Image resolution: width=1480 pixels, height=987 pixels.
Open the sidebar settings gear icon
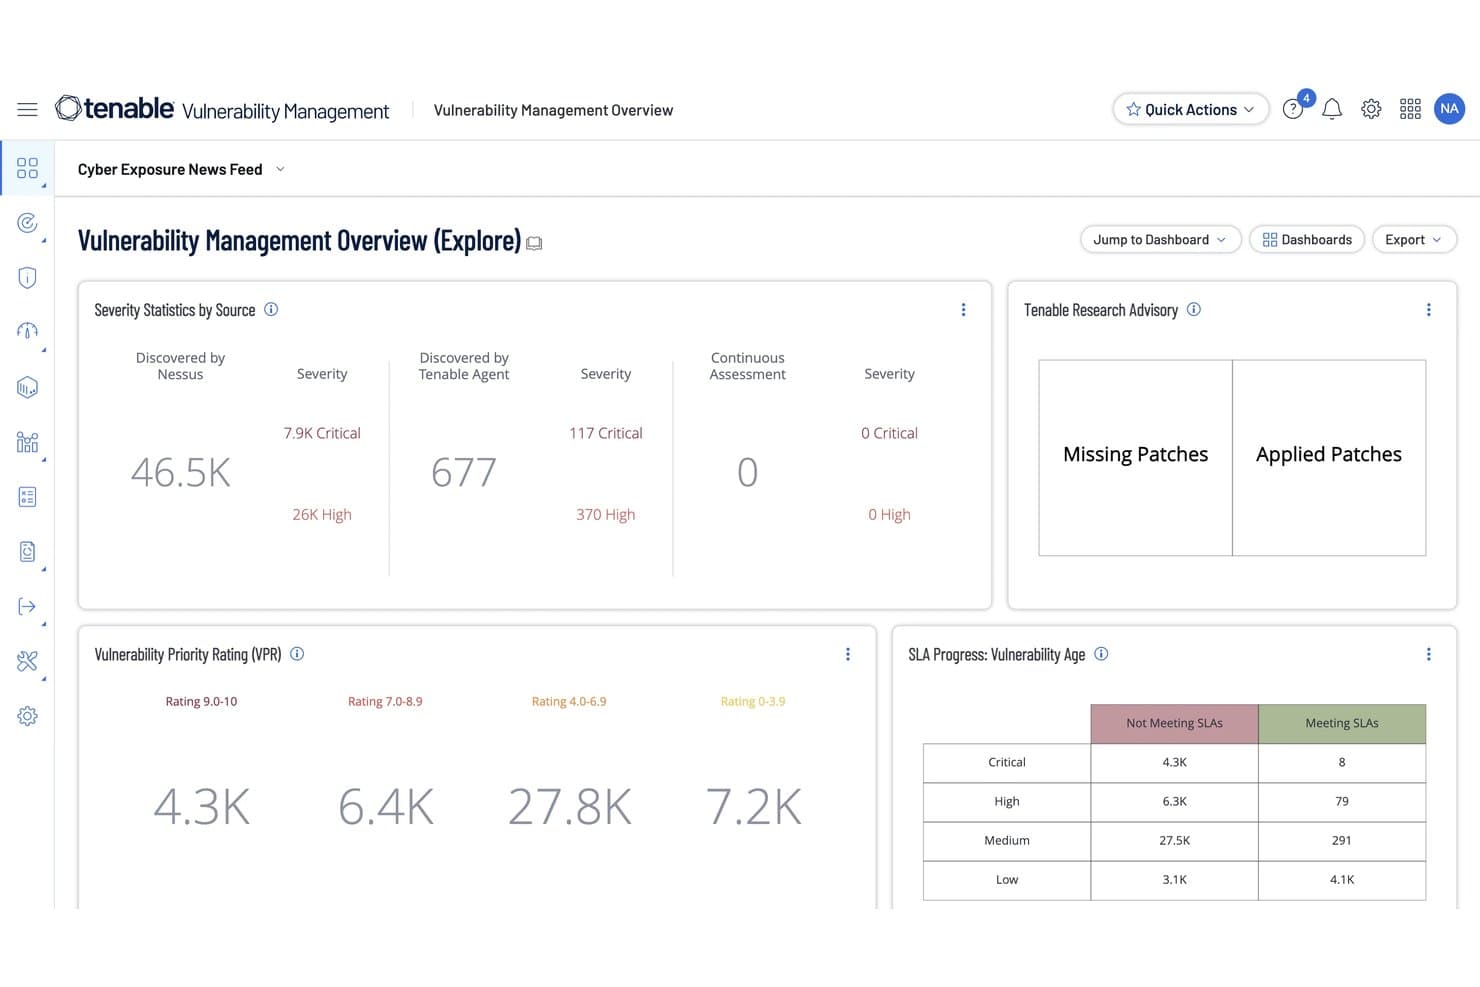(x=27, y=716)
